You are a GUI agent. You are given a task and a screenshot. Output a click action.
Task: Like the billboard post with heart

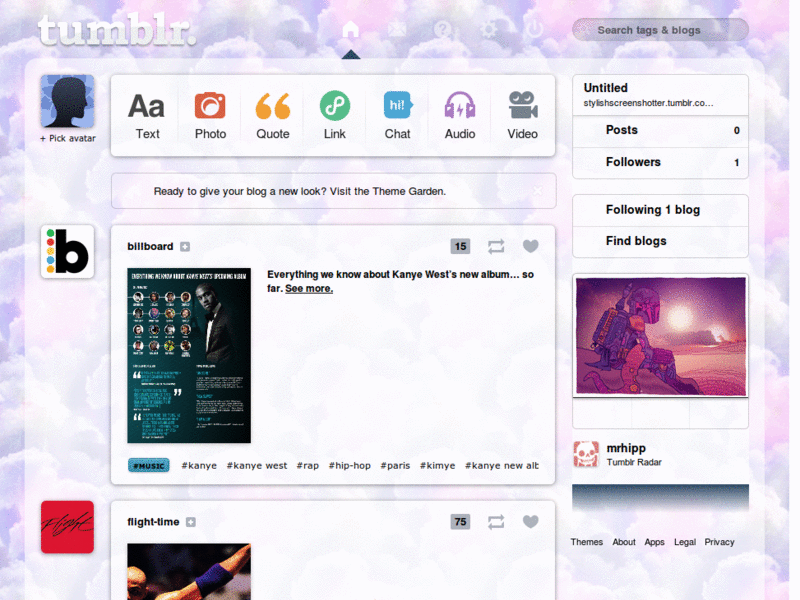point(531,246)
